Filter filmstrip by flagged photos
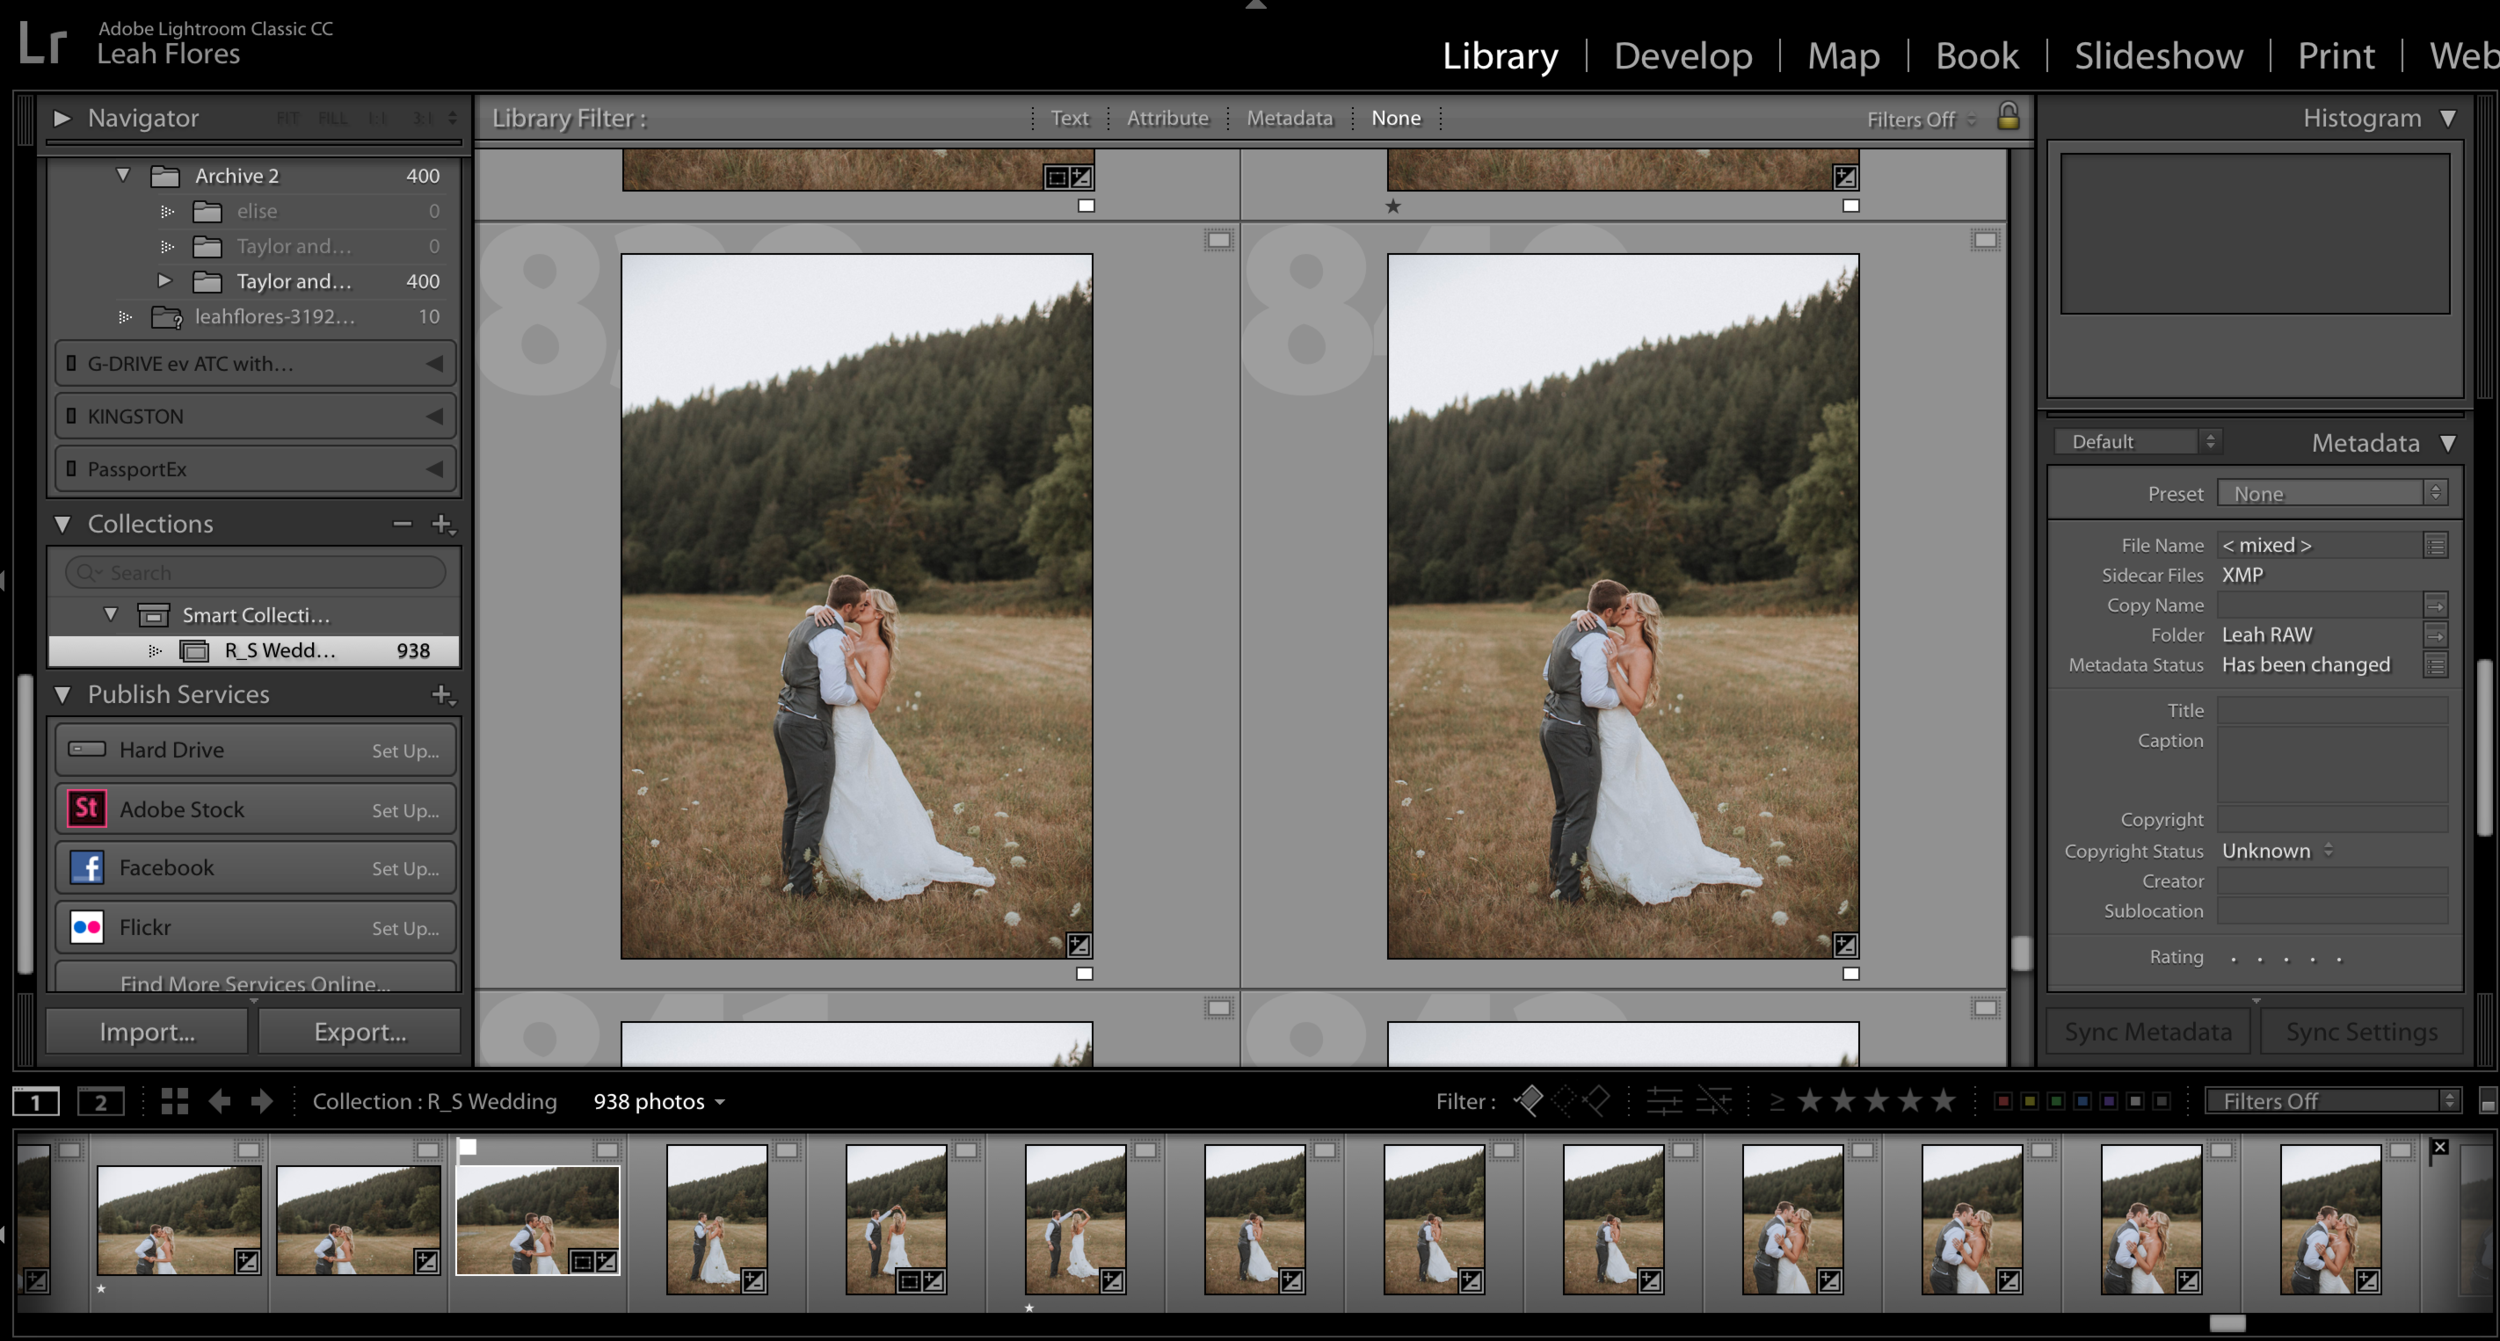Image resolution: width=2500 pixels, height=1341 pixels. pyautogui.click(x=1529, y=1101)
